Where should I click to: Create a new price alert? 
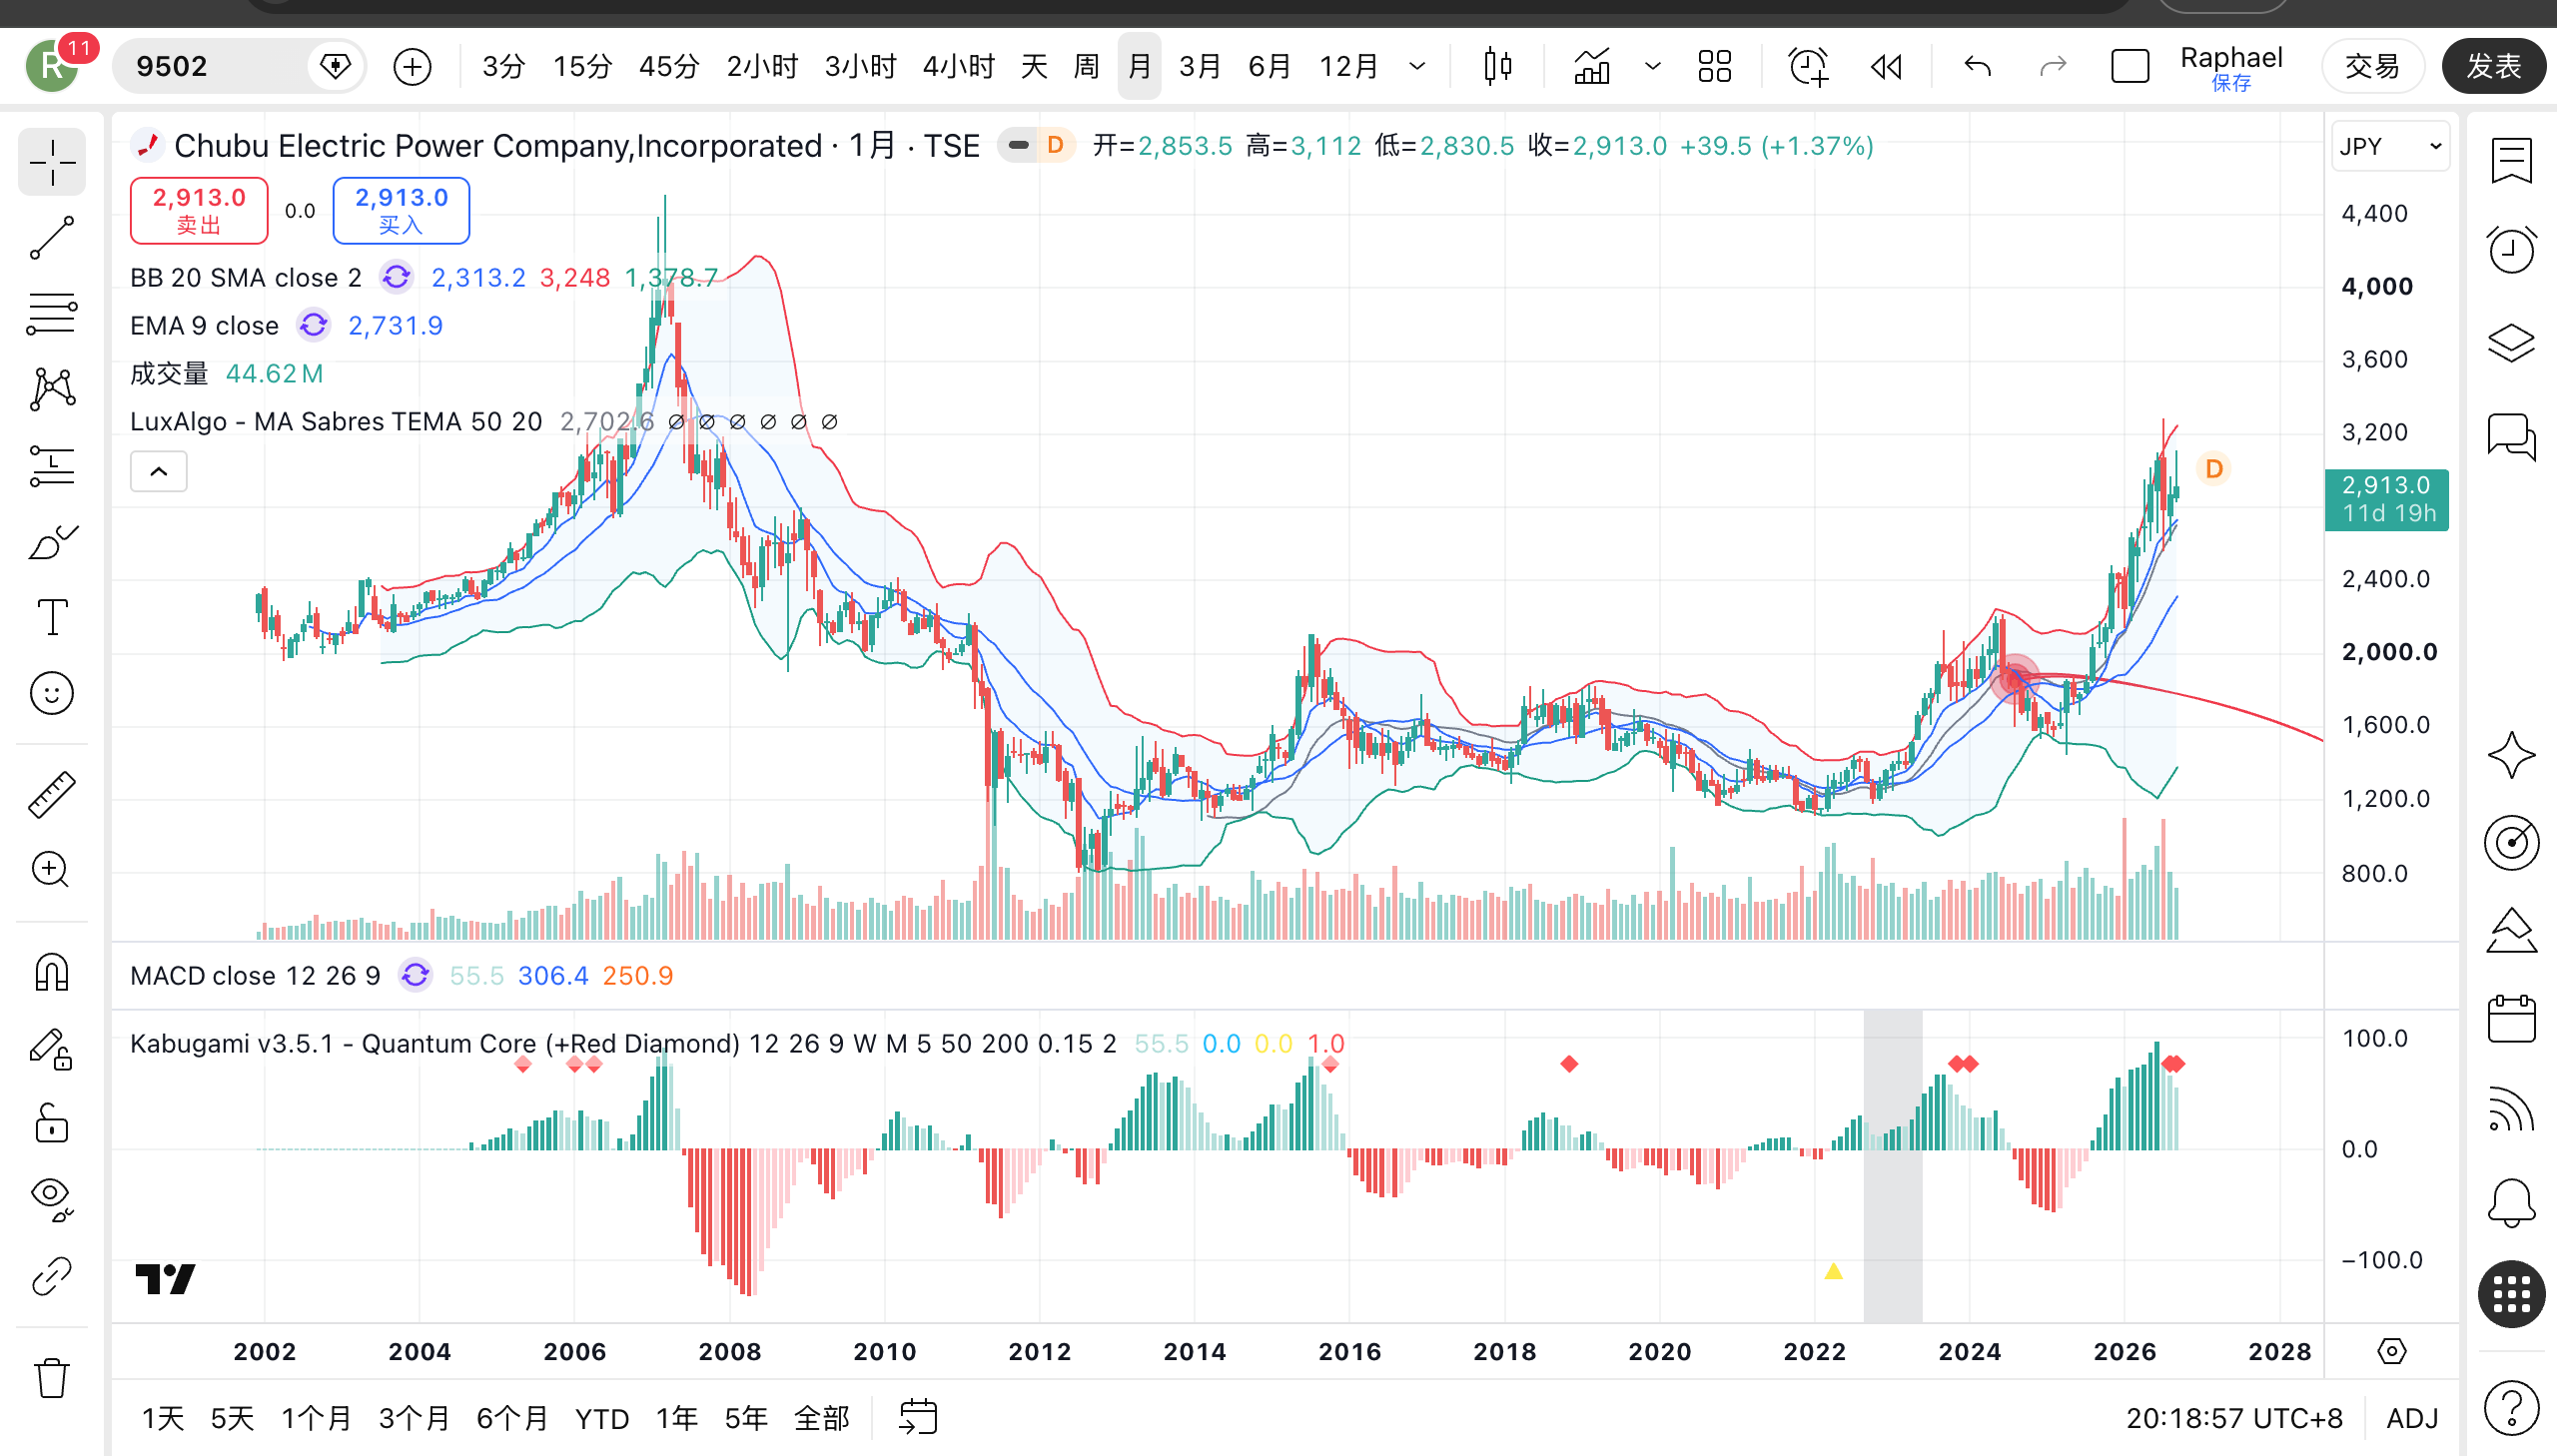[x=1808, y=67]
